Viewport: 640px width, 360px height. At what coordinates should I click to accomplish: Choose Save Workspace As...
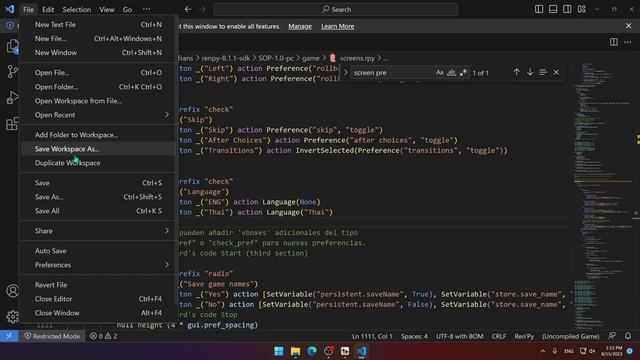pyautogui.click(x=98, y=149)
